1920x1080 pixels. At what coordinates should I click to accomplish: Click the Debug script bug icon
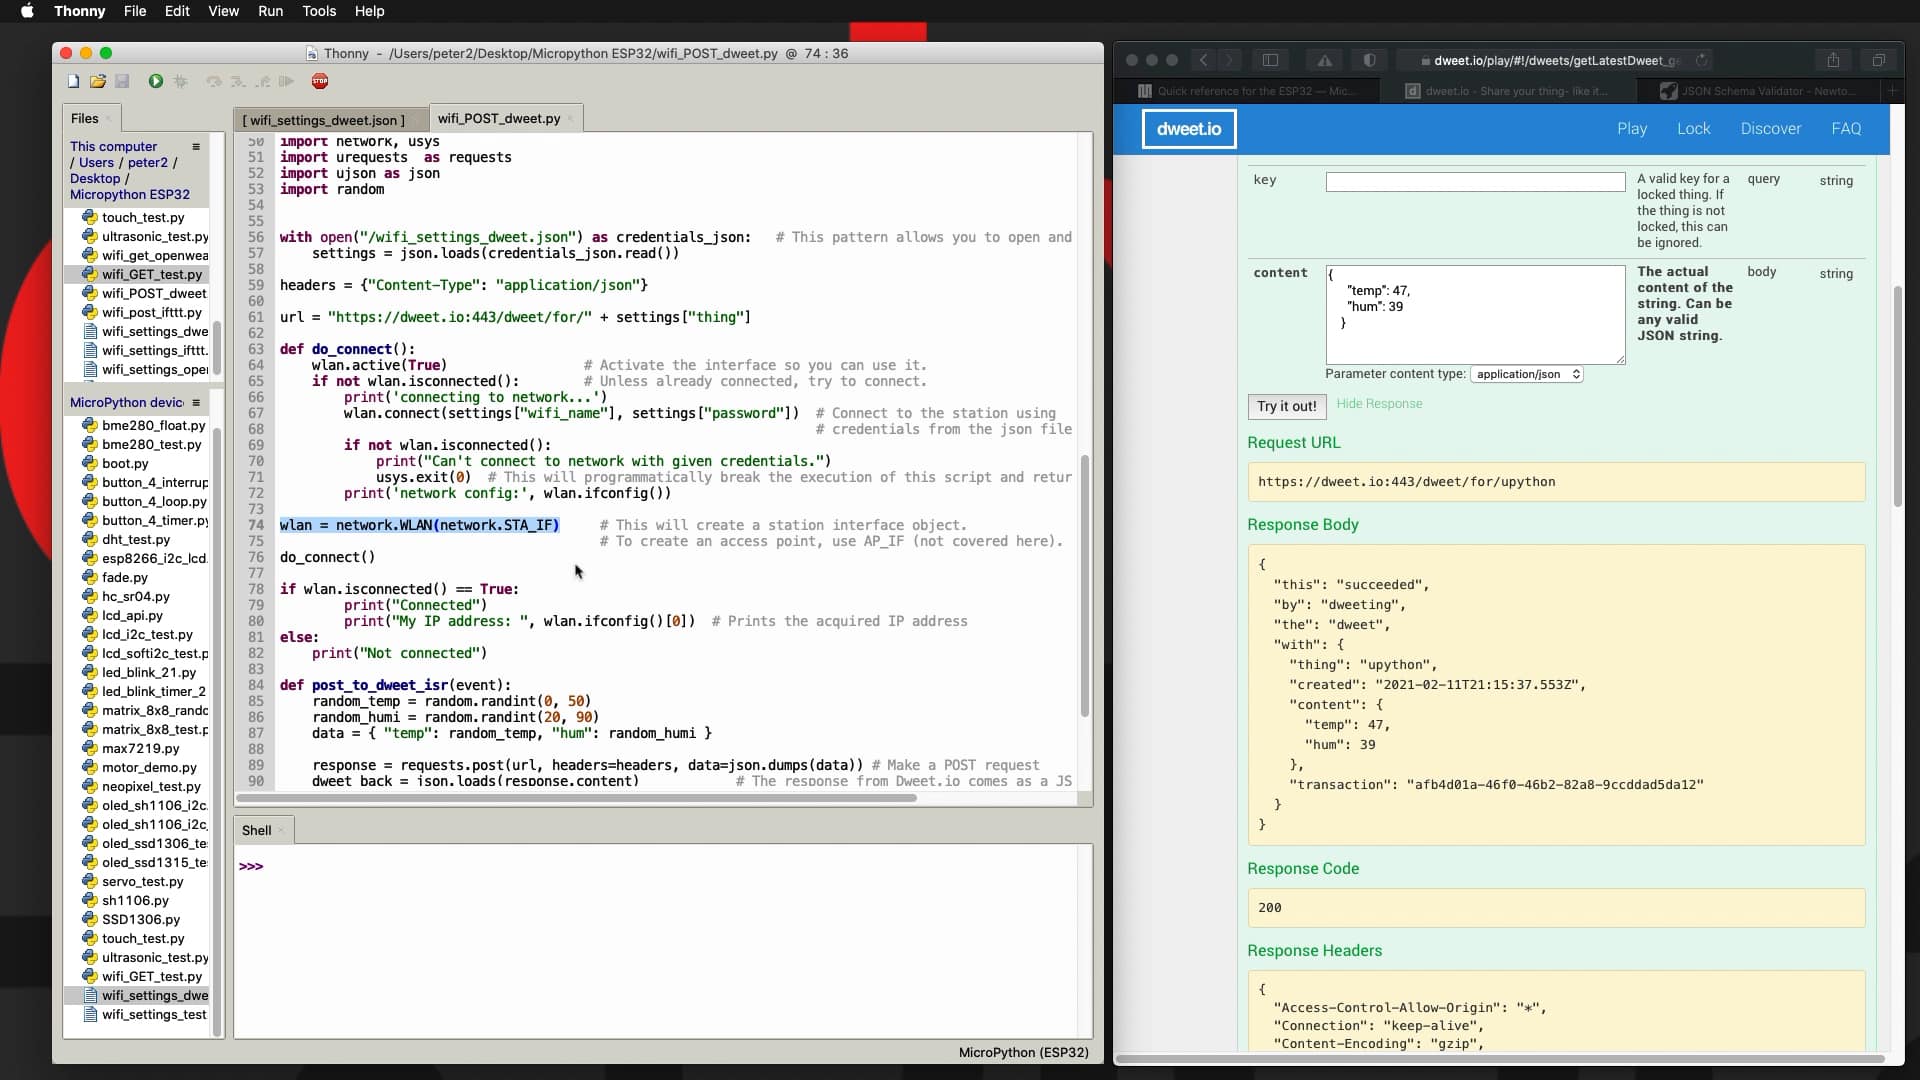click(x=181, y=81)
